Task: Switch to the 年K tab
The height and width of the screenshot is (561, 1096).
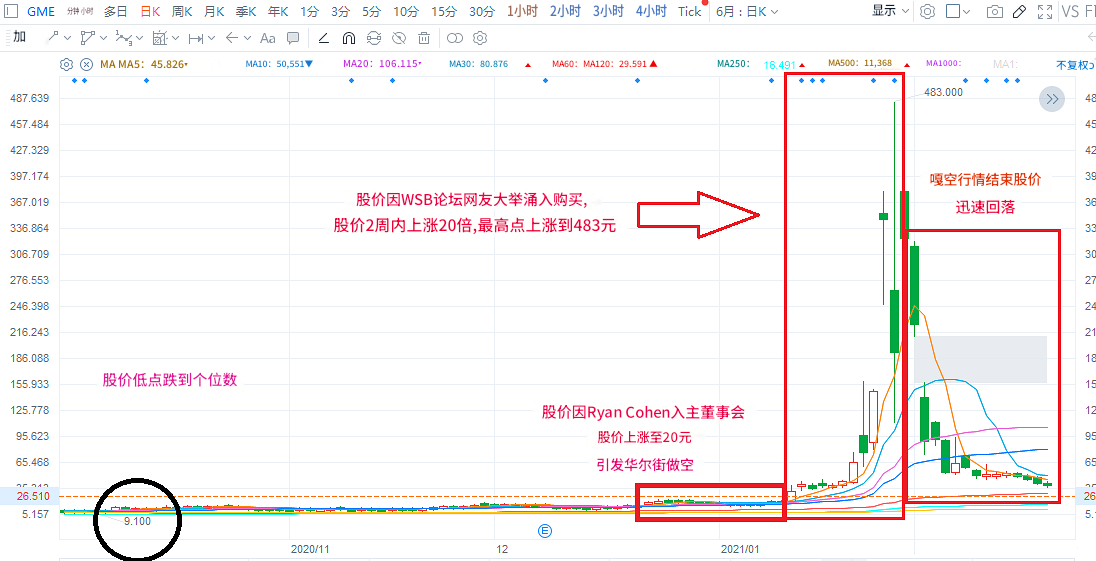Action: pos(278,11)
